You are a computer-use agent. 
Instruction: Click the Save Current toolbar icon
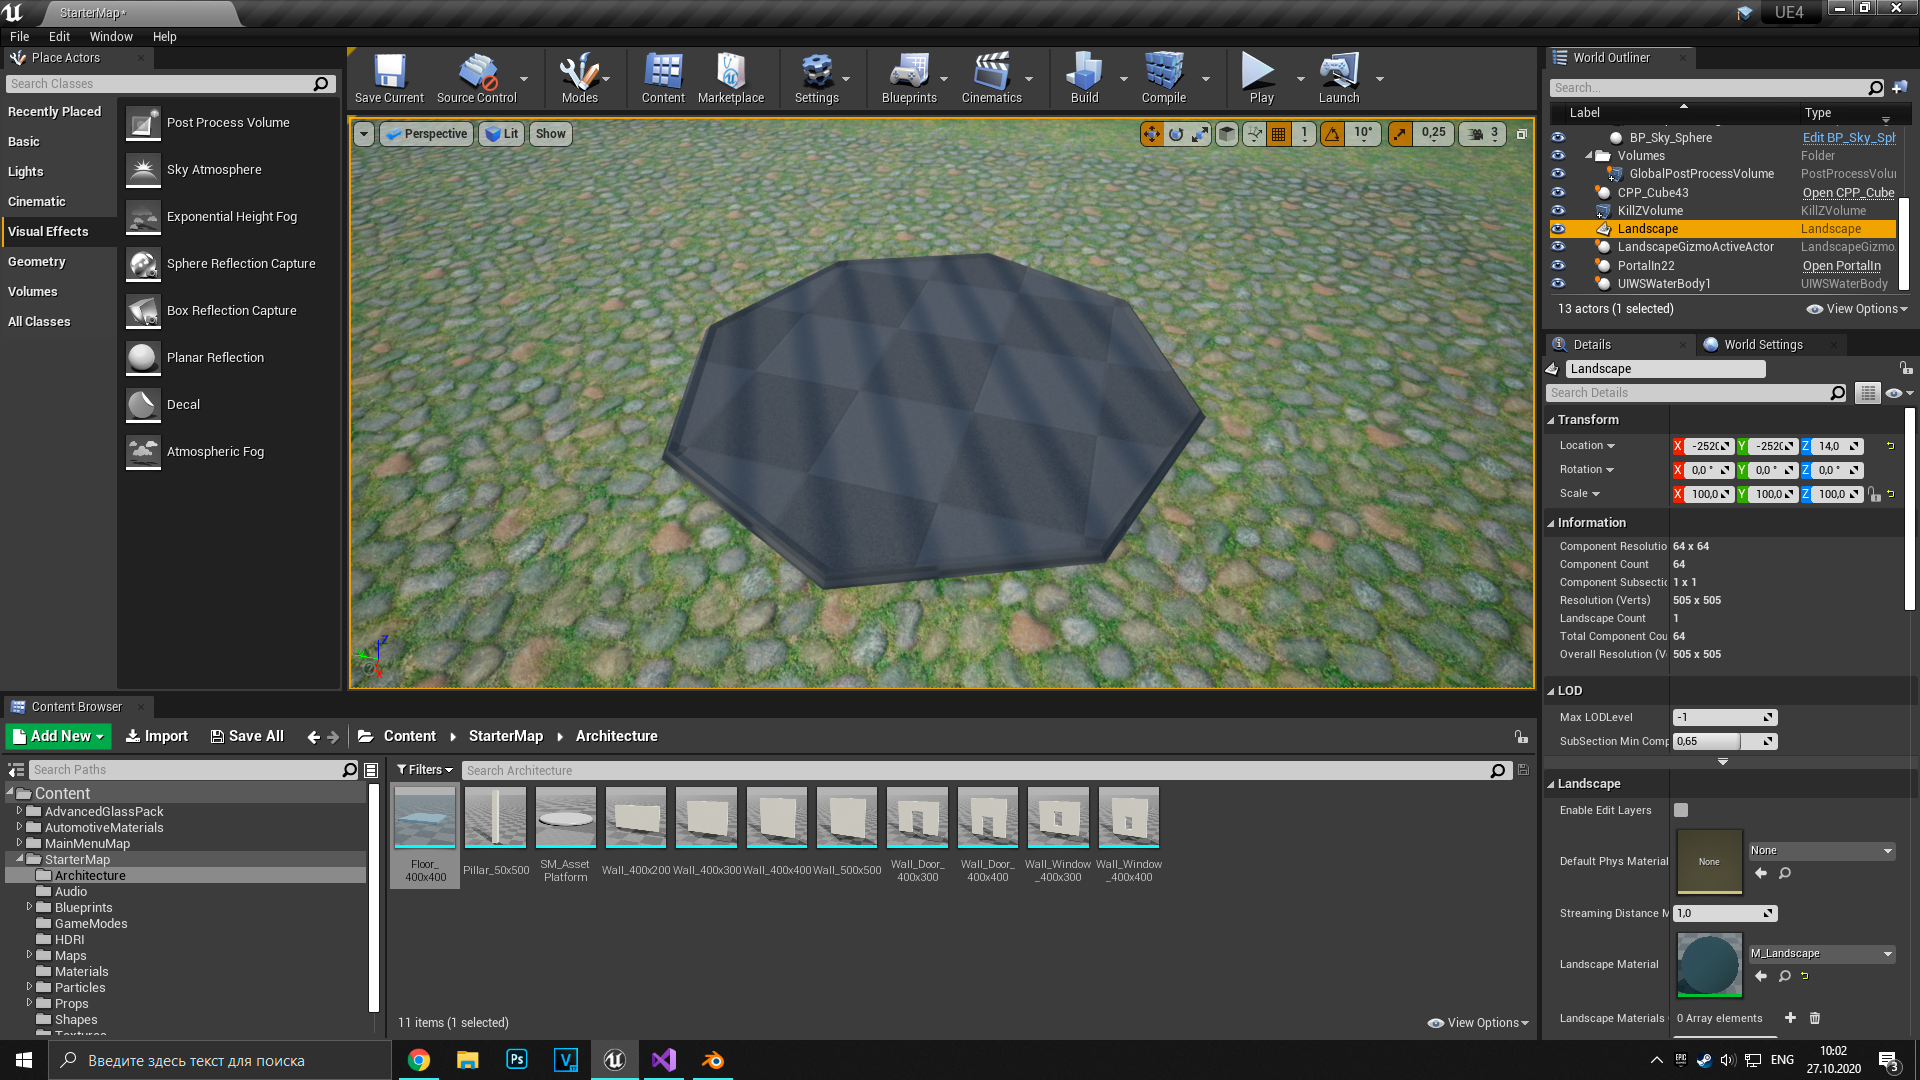(389, 78)
